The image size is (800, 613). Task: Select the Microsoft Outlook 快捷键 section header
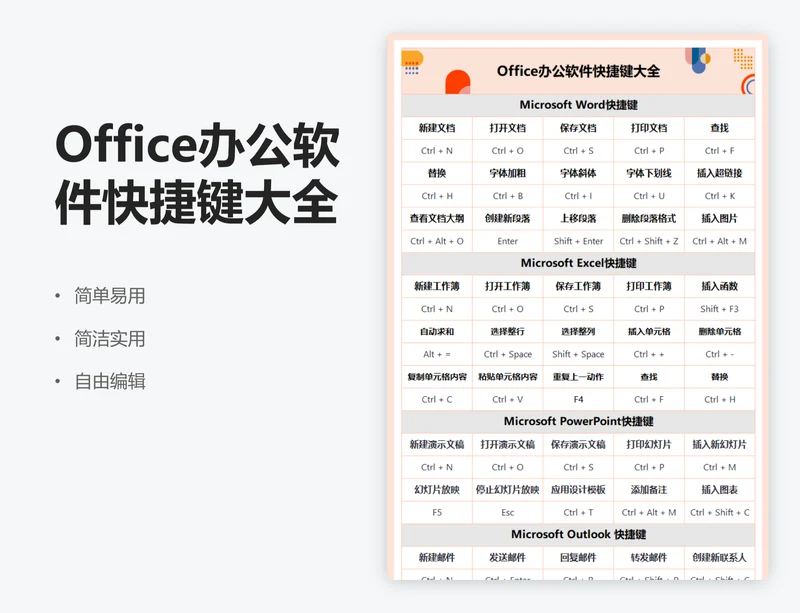pos(578,534)
